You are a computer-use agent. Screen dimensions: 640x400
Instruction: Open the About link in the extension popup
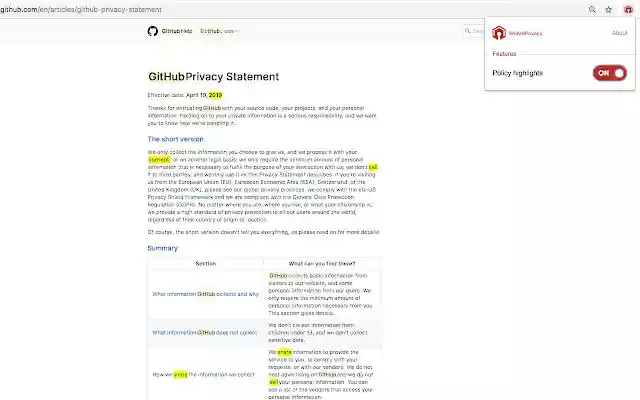click(619, 33)
